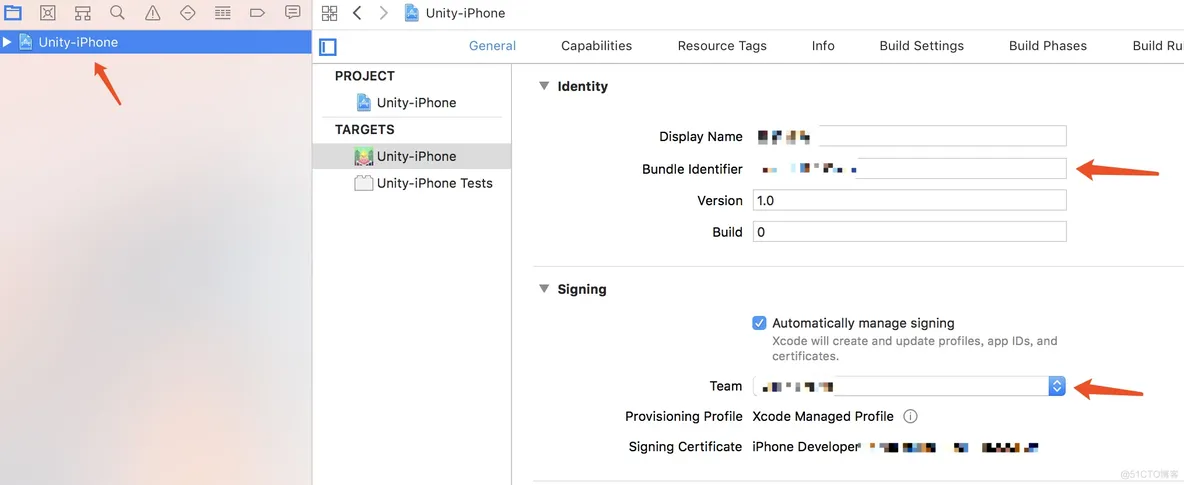Open the Symbol navigator

point(82,12)
